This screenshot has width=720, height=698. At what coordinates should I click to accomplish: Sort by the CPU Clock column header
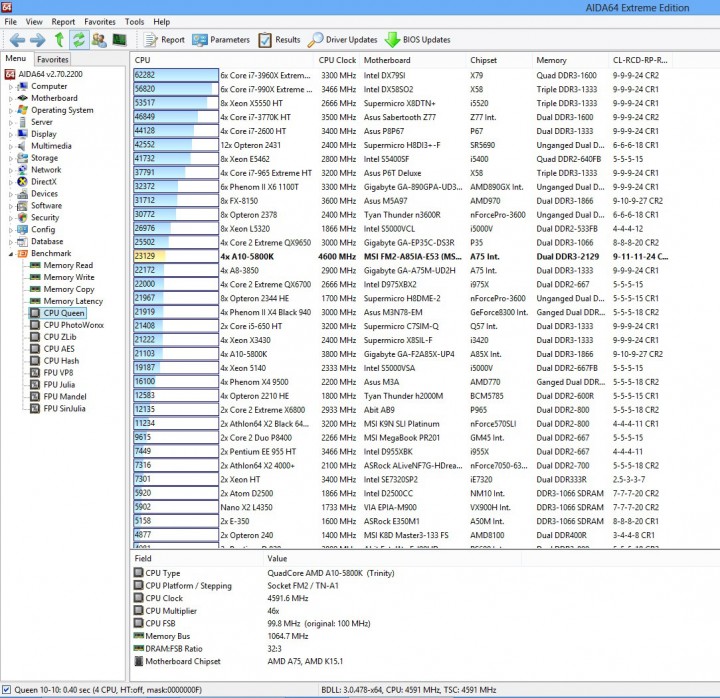[338, 60]
